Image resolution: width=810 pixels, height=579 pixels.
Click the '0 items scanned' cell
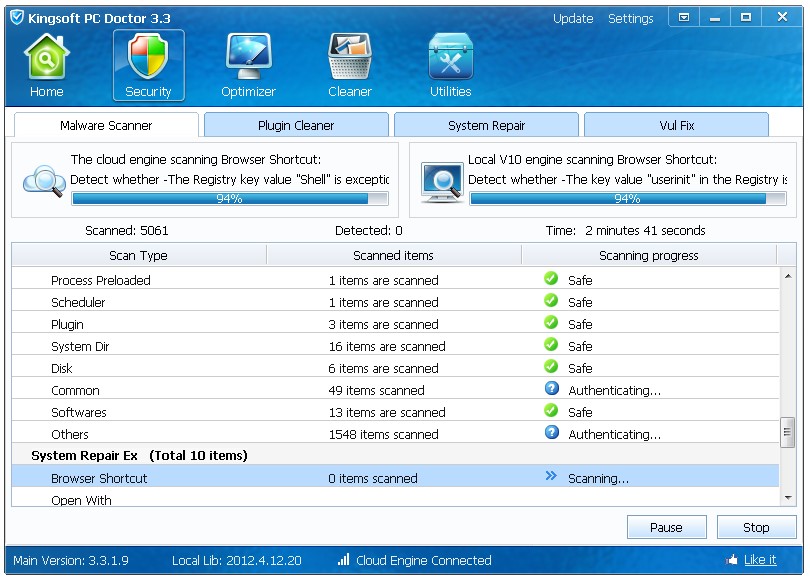point(373,478)
